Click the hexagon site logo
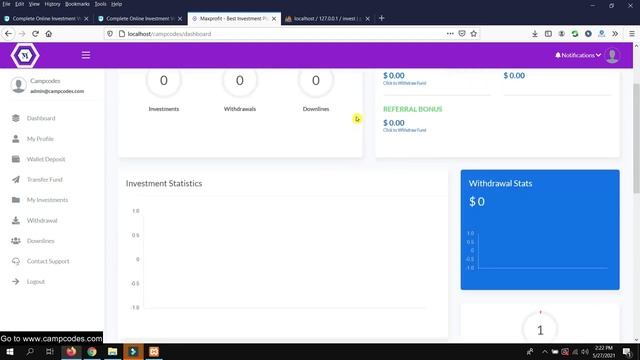The height and width of the screenshot is (360, 640). [25, 55]
